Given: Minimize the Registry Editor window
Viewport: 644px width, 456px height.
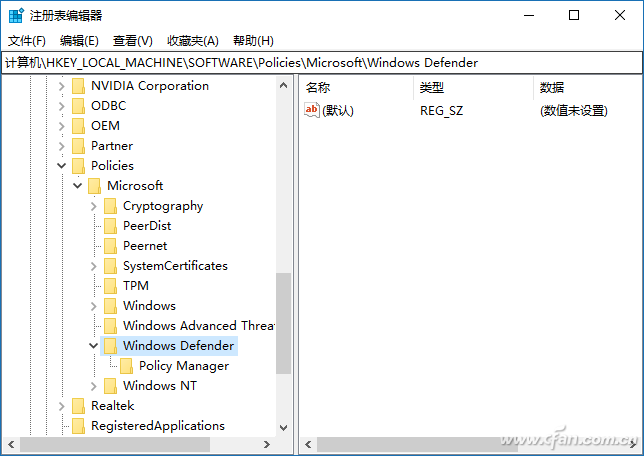Looking at the screenshot, I should coord(529,16).
